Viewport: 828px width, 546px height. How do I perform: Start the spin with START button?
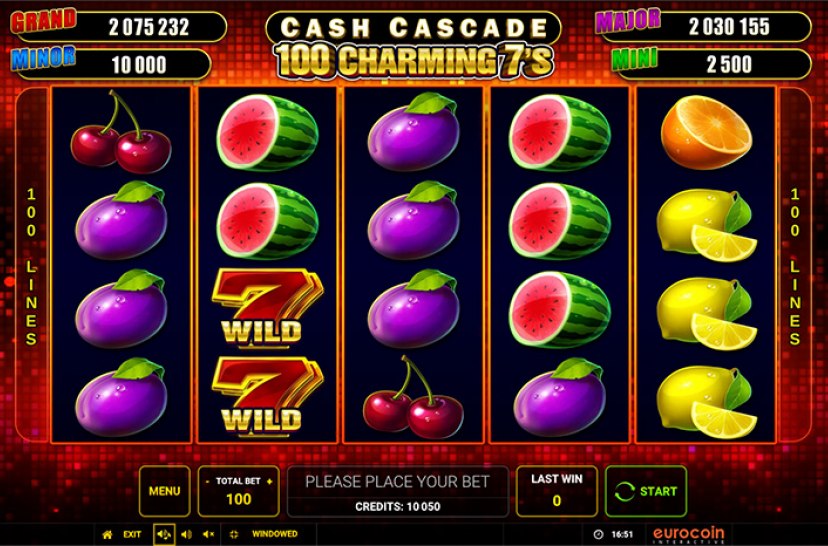[646, 491]
